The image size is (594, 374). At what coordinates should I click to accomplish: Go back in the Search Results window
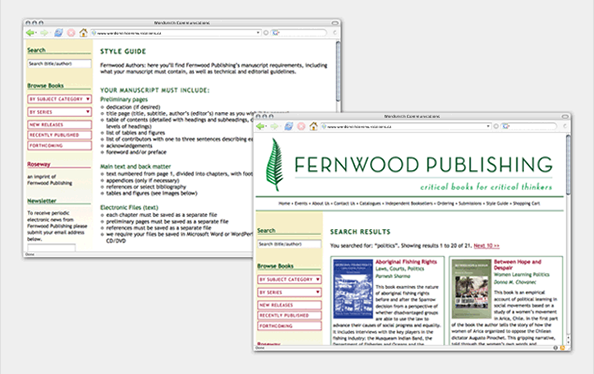pos(260,126)
